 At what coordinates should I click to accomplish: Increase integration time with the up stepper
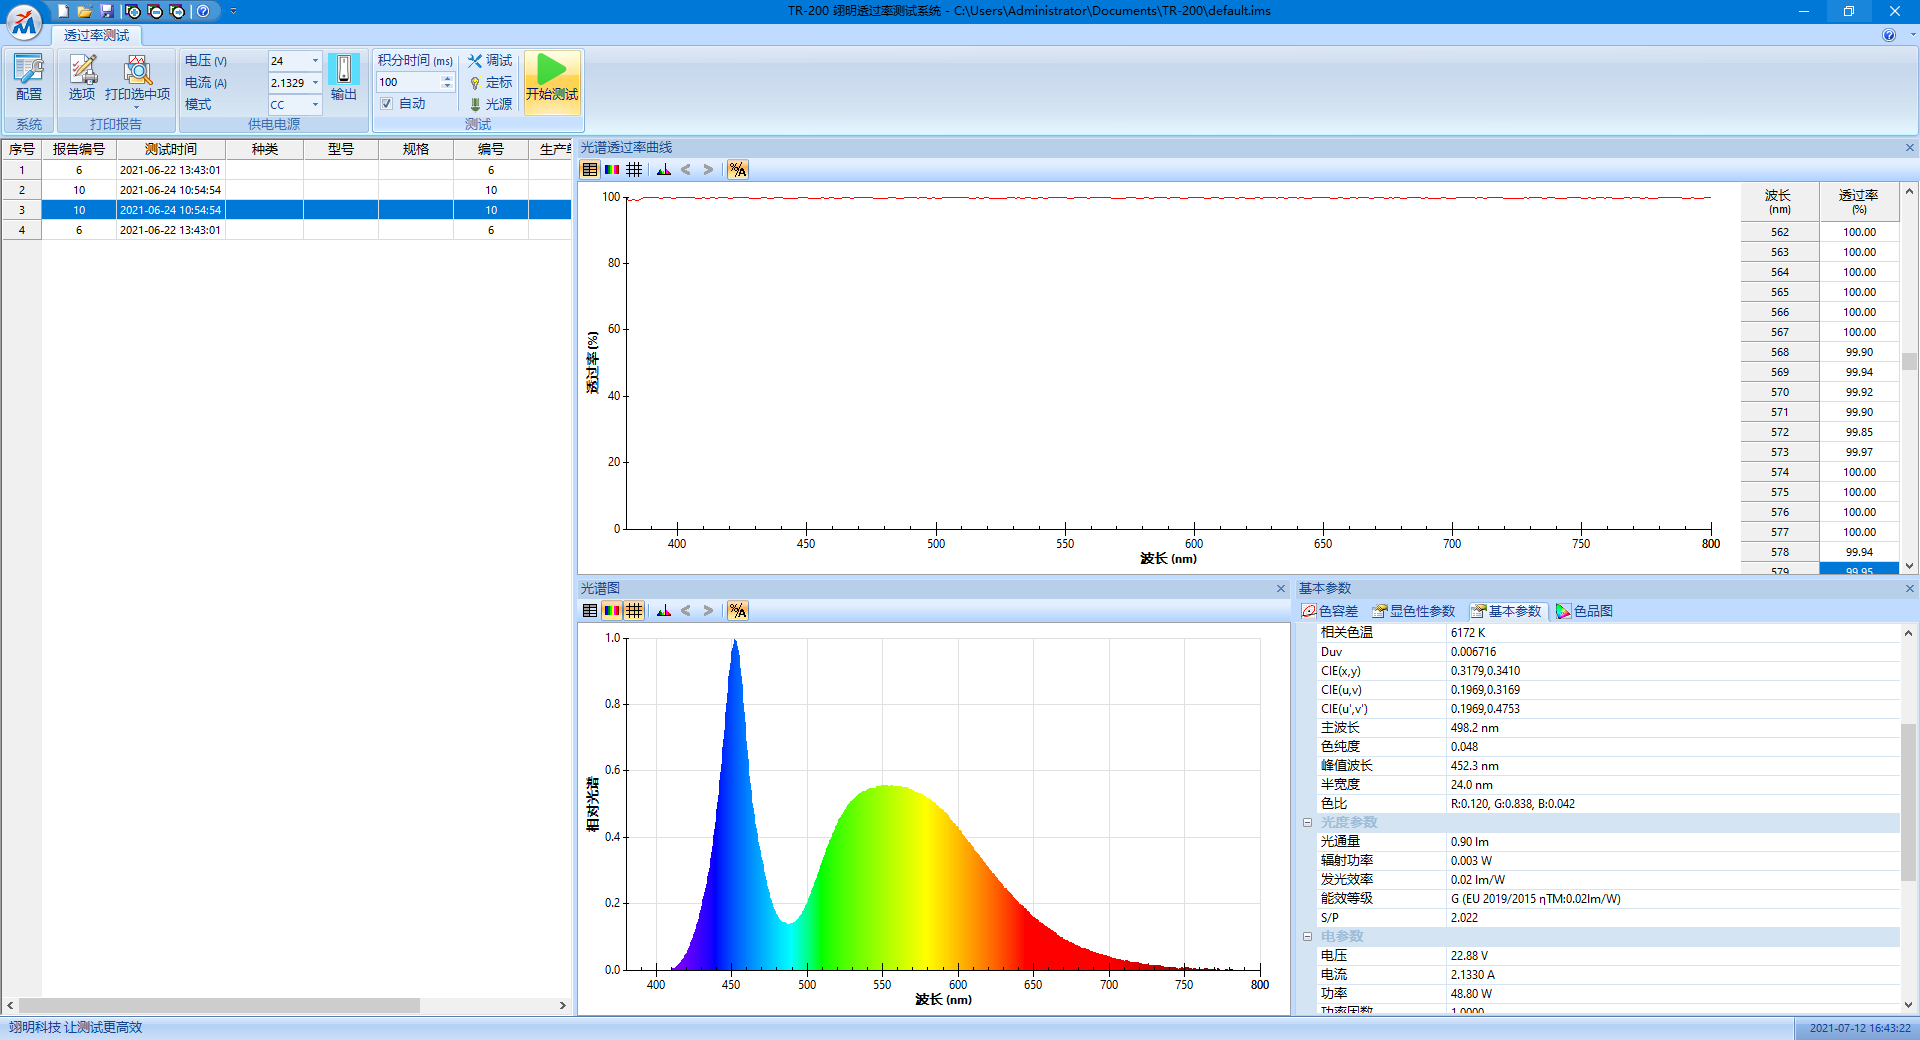coord(448,78)
